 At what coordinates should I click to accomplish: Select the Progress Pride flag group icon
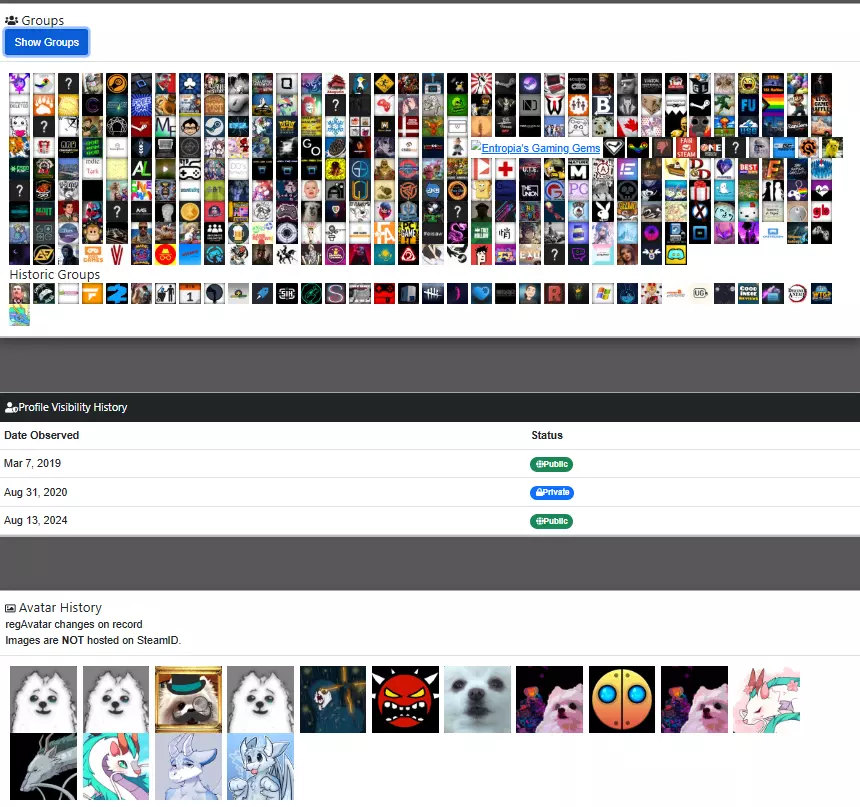[773, 105]
